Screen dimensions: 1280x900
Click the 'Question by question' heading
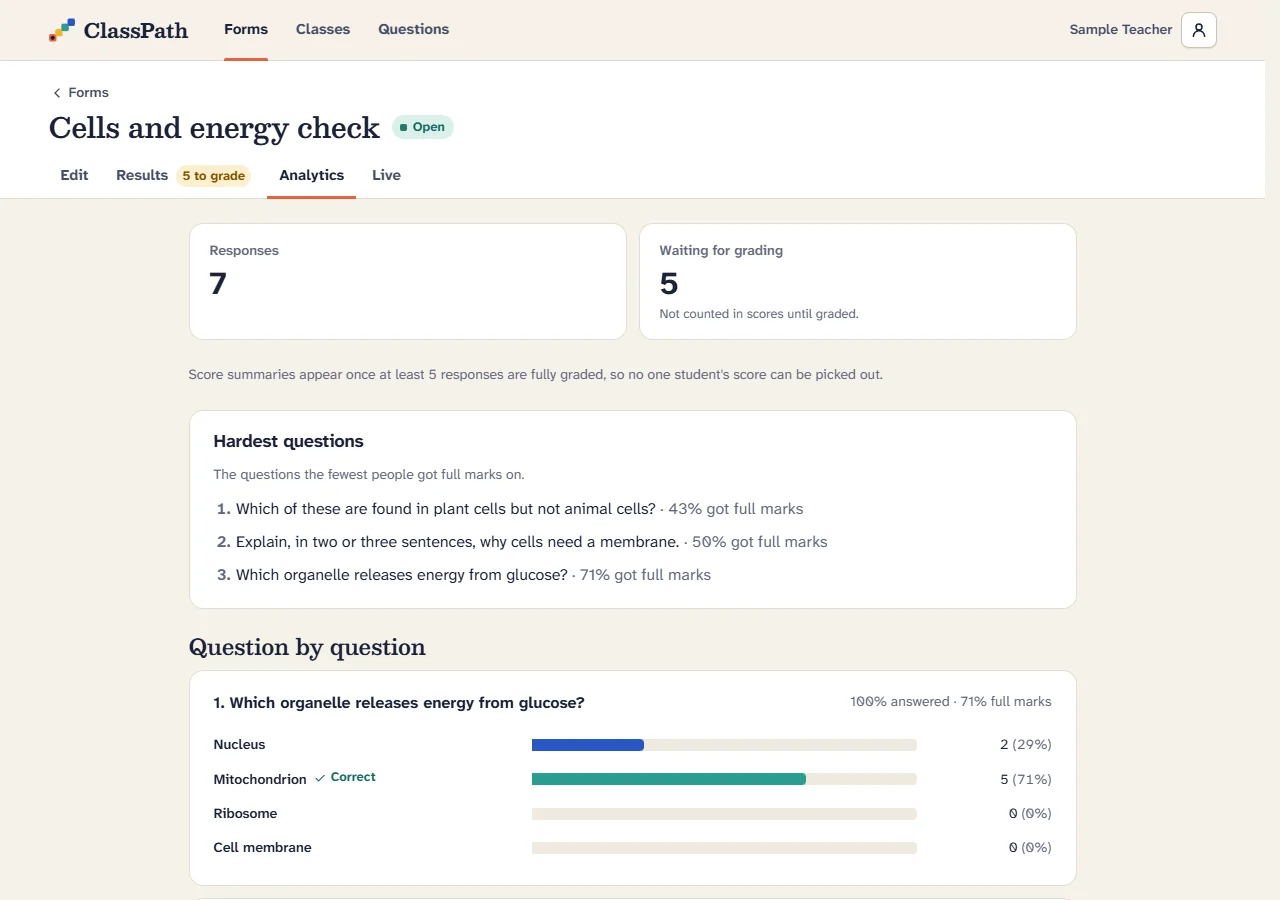307,647
